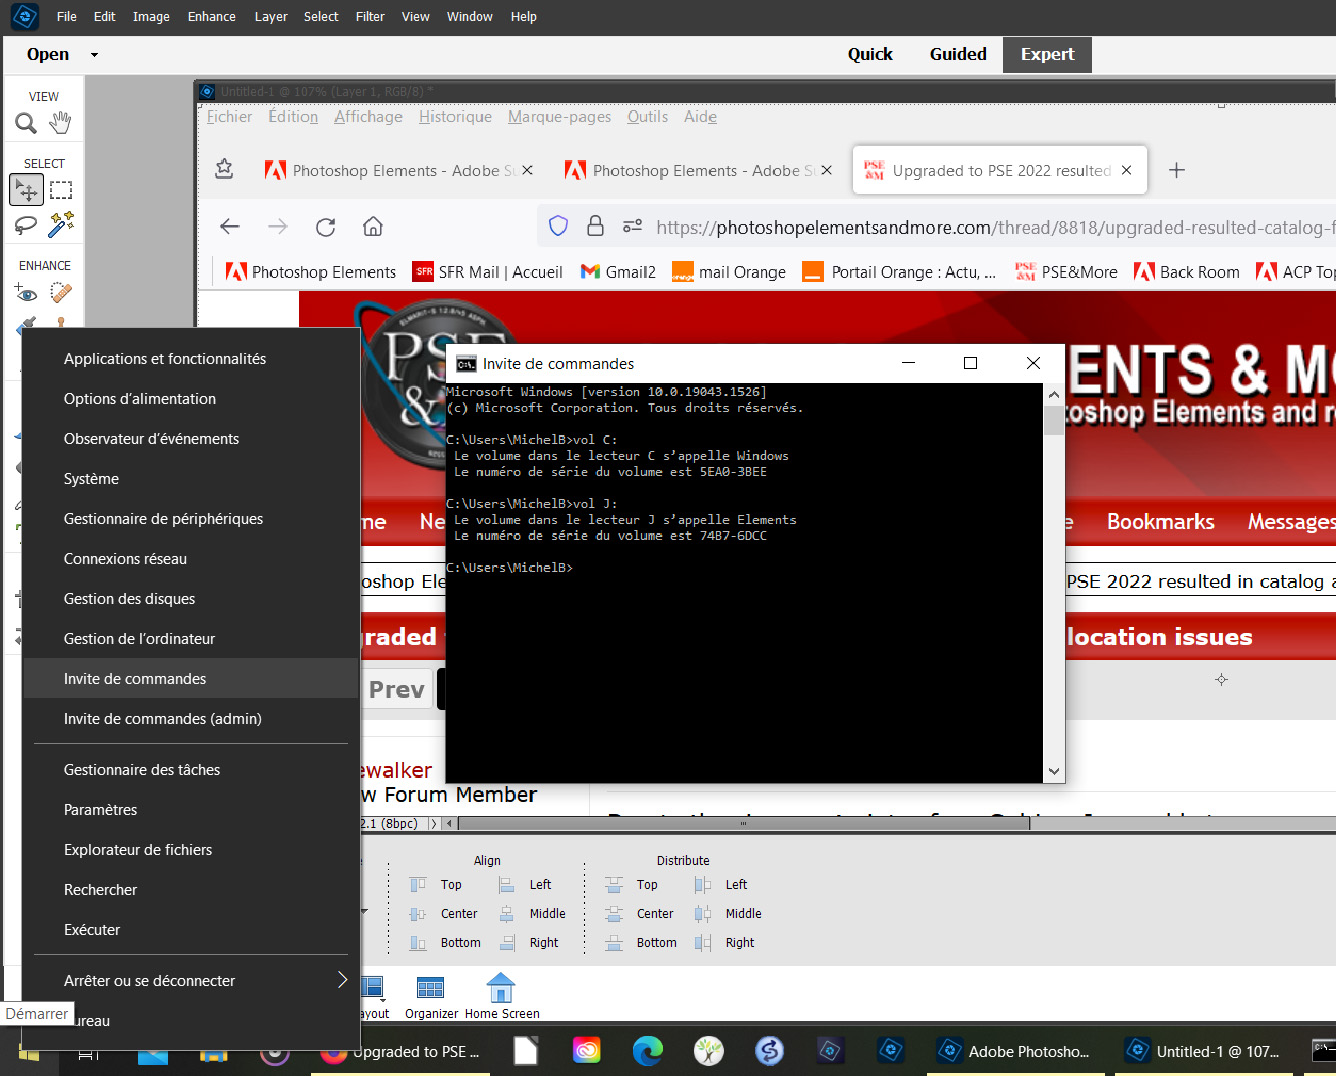Open the Enhance menu

212,17
